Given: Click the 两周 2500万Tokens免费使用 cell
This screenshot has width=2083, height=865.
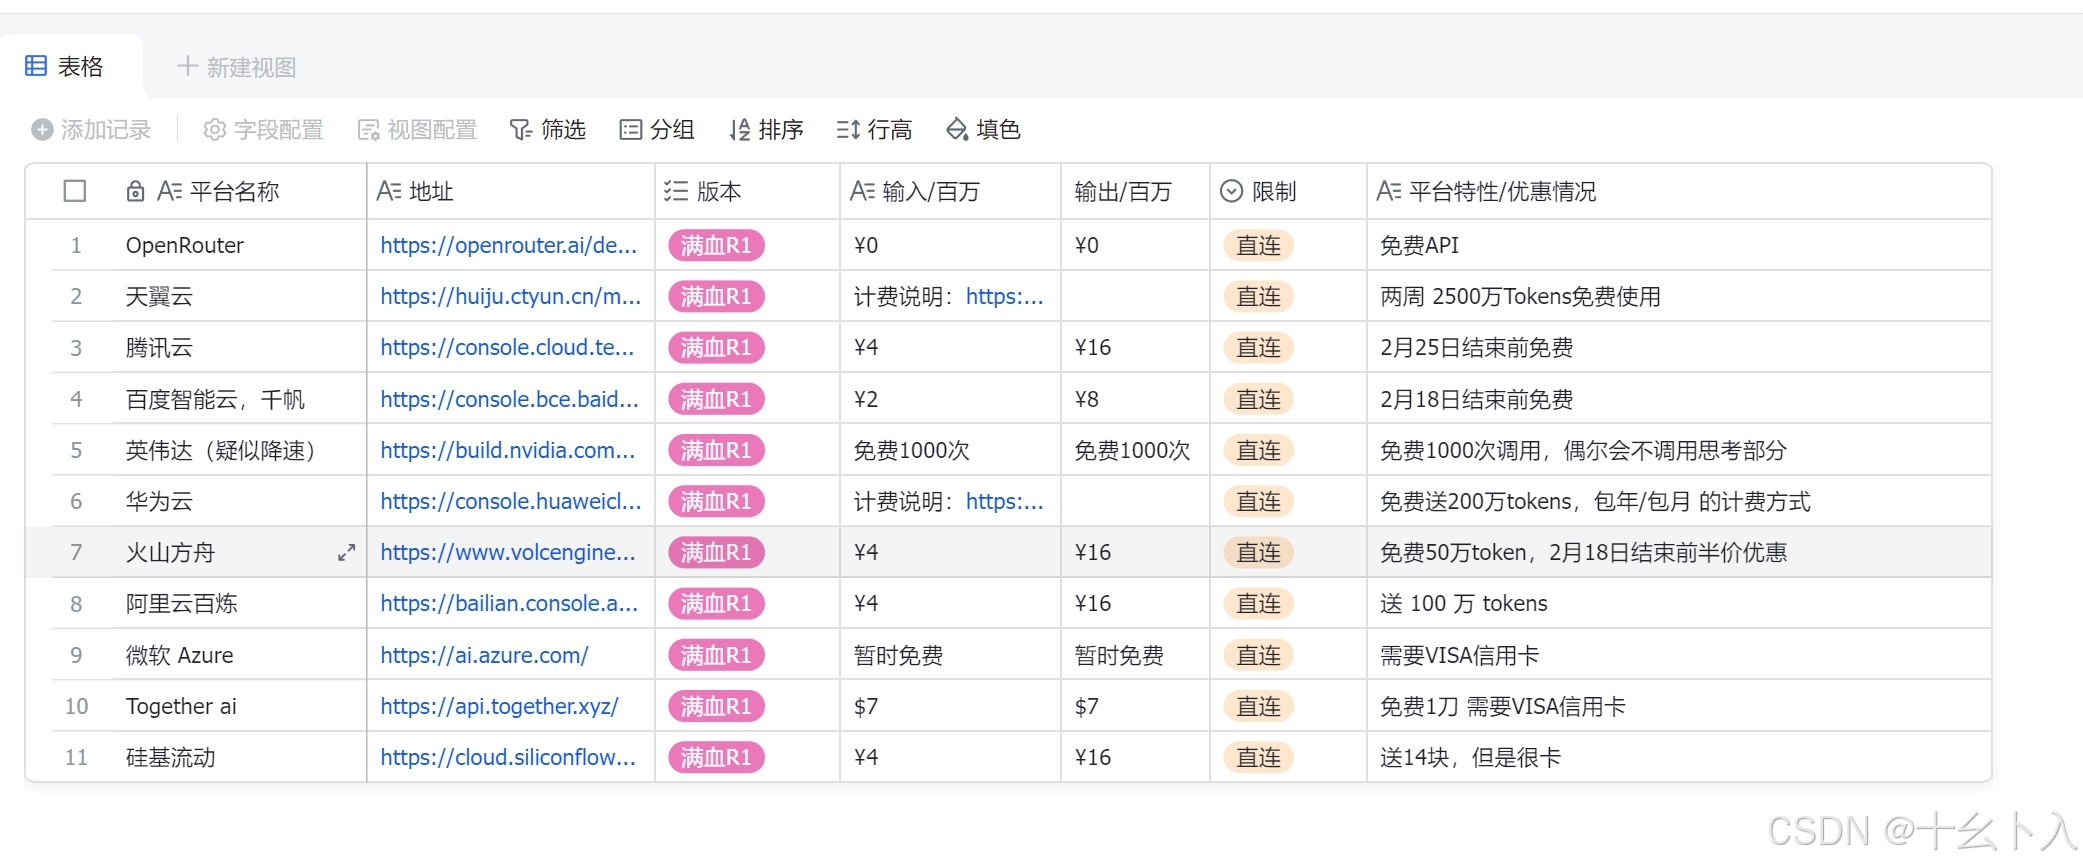Looking at the screenshot, I should point(1679,297).
